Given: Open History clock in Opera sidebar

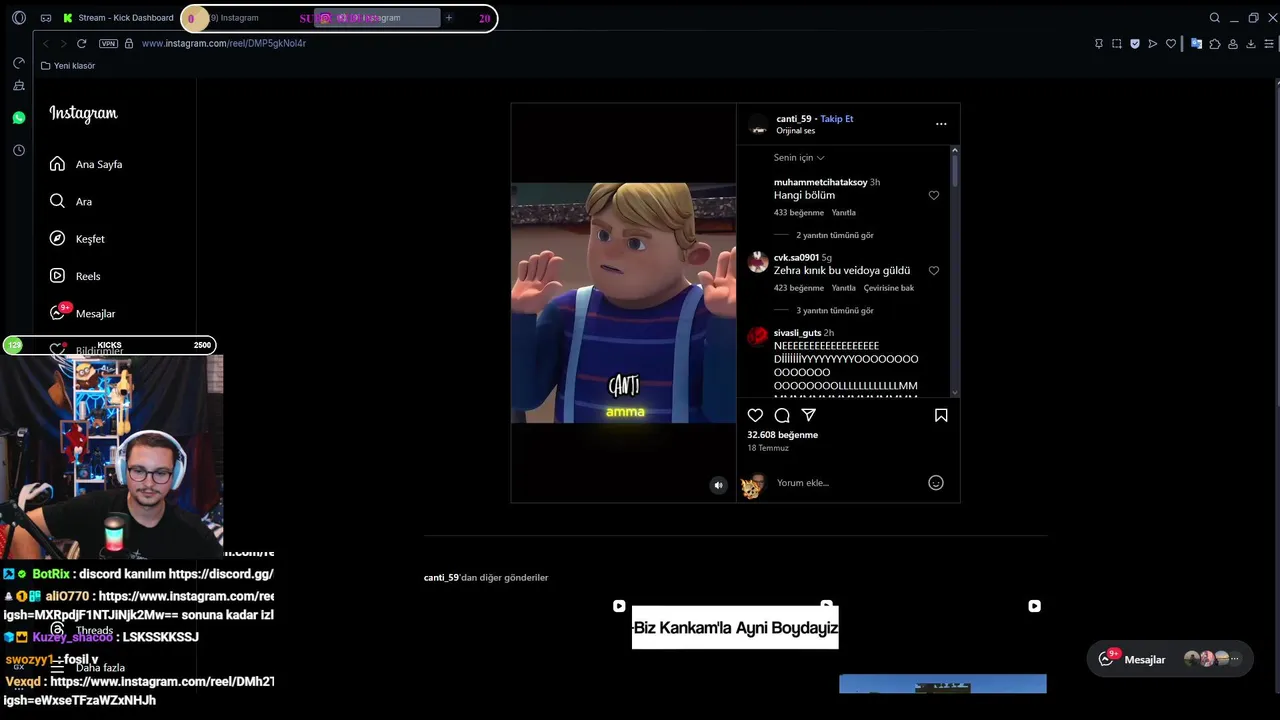Looking at the screenshot, I should click(19, 150).
